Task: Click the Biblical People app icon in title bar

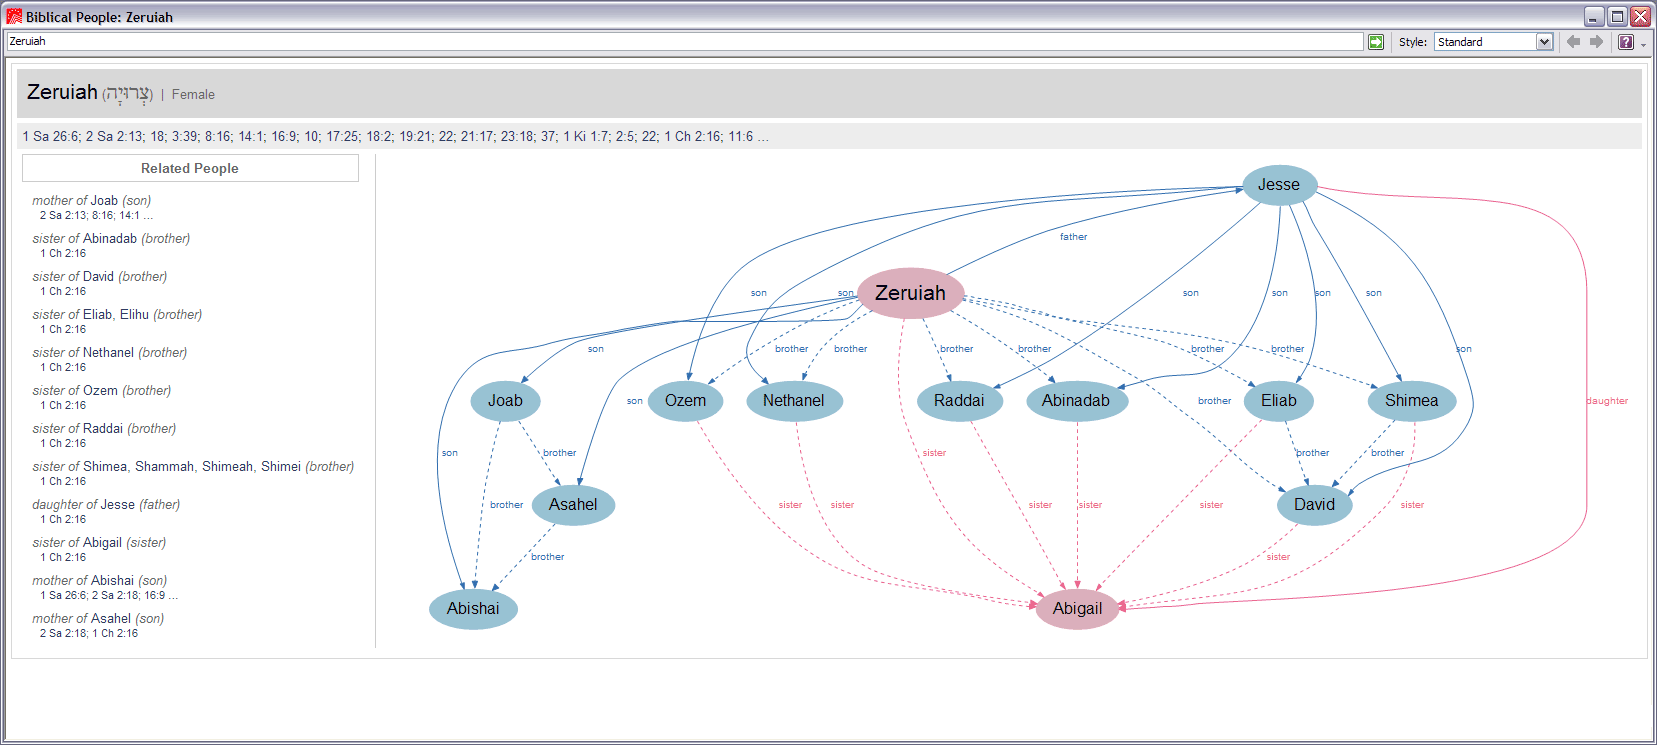Action: coord(14,16)
